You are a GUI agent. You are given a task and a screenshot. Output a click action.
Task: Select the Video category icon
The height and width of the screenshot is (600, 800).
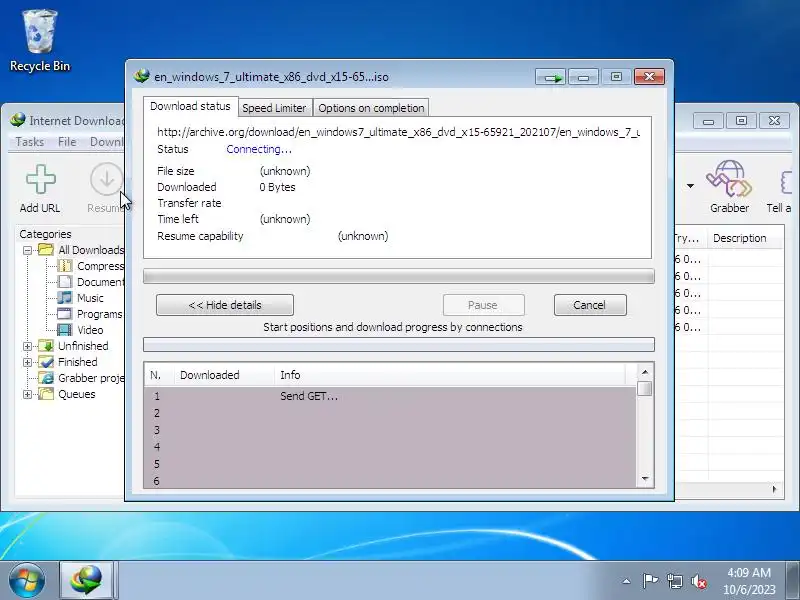(65, 330)
